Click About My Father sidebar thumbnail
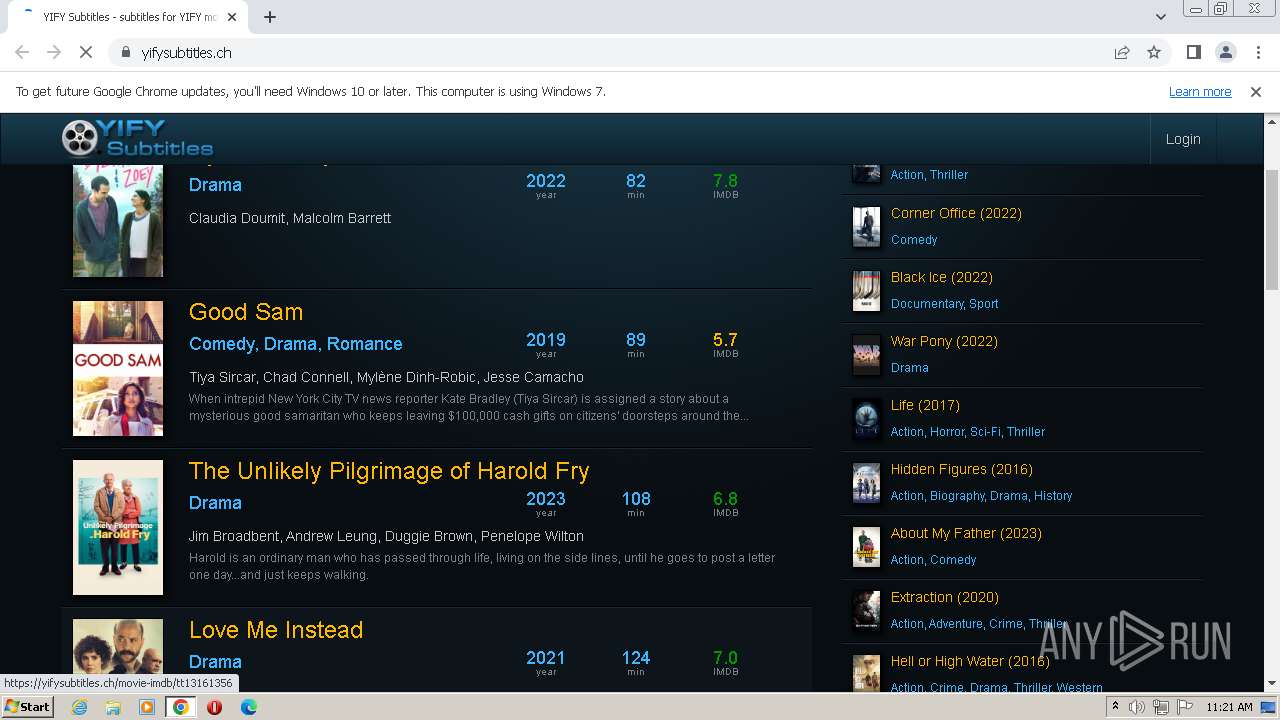The image size is (1280, 720). click(866, 547)
